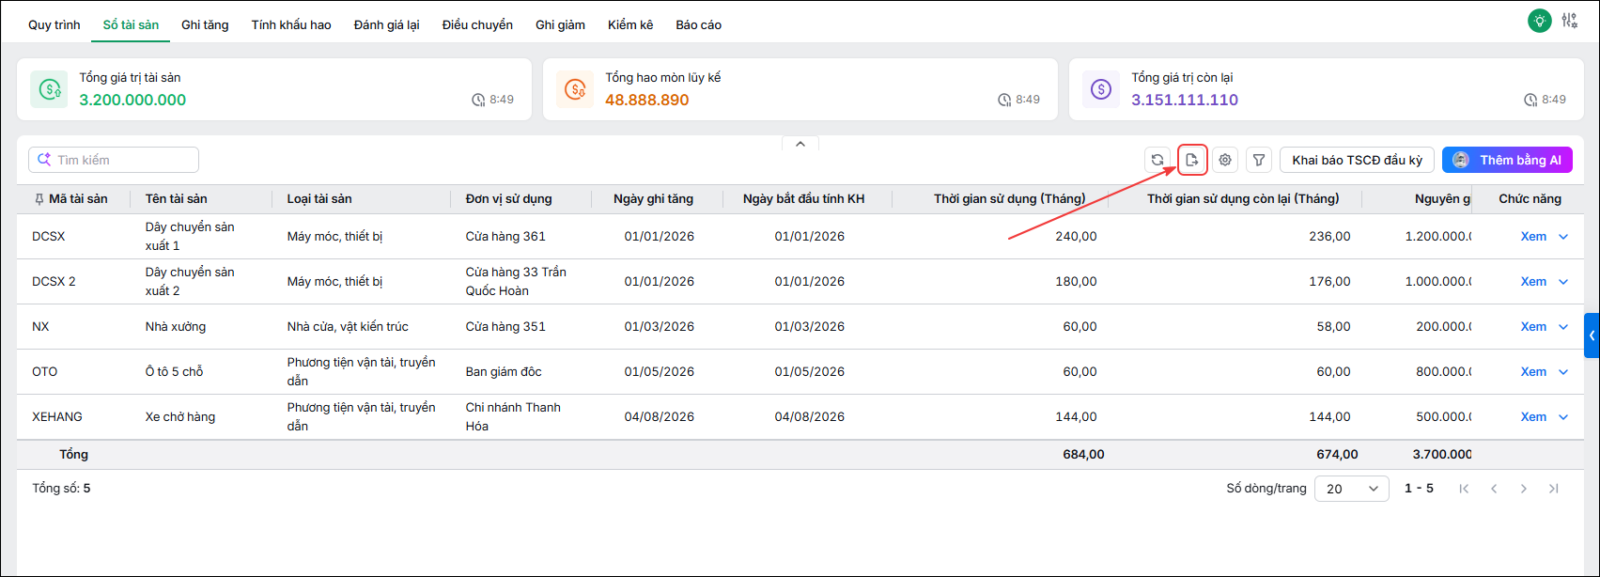Viewport: 1600px width, 577px height.
Task: Click the clock icon in Tổng hao mòn lũy kế card
Action: point(1004,100)
